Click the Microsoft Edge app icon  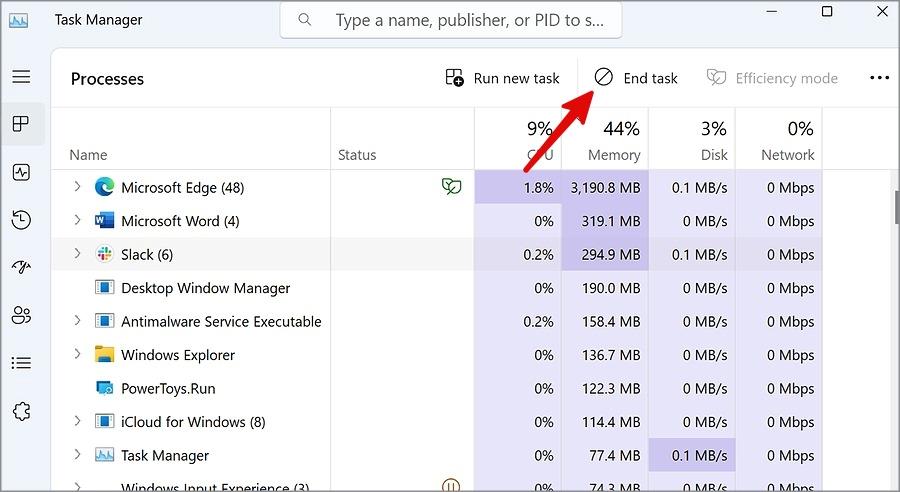pyautogui.click(x=104, y=187)
